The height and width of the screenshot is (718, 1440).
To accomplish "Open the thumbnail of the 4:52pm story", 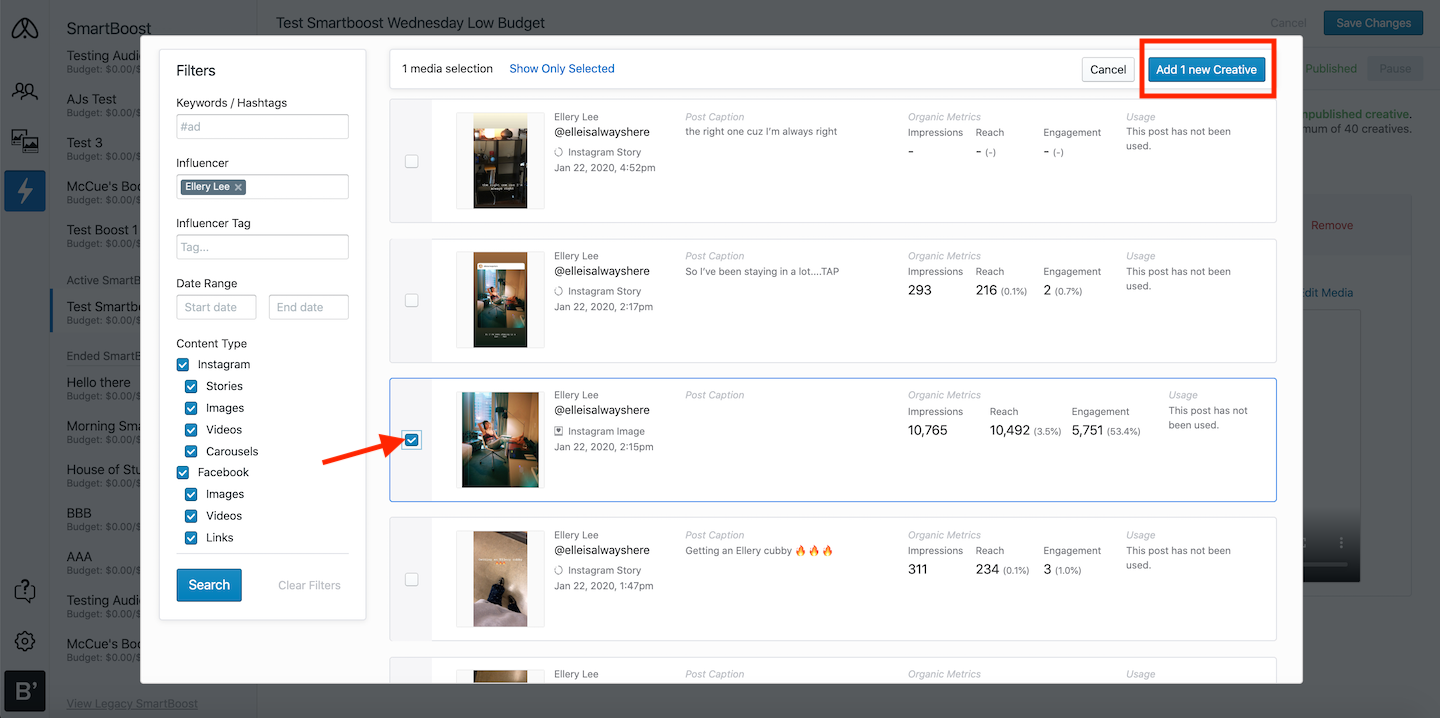I will click(x=500, y=161).
